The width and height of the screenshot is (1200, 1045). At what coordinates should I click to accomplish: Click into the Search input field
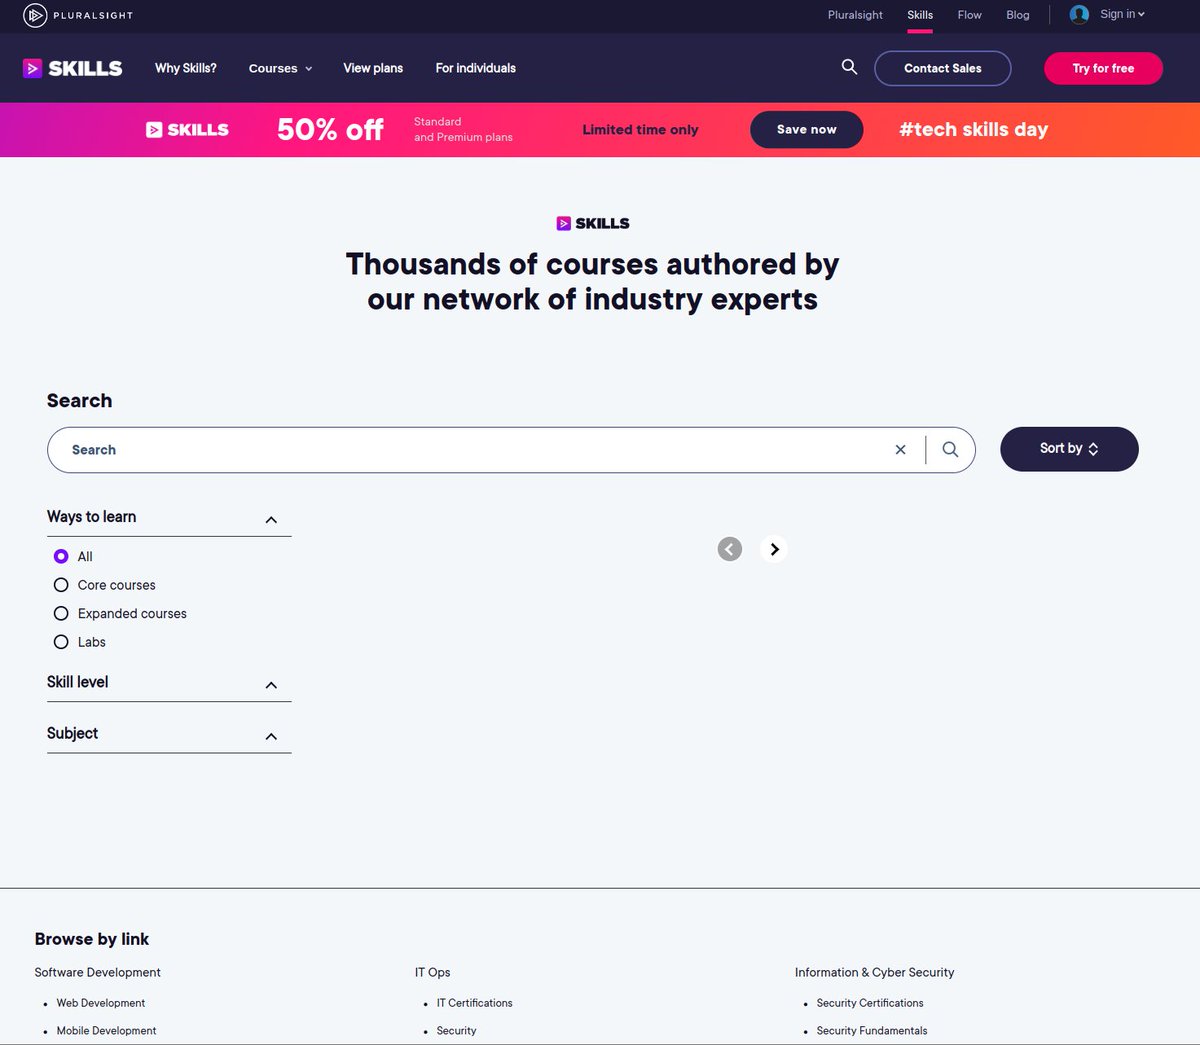[x=480, y=450]
